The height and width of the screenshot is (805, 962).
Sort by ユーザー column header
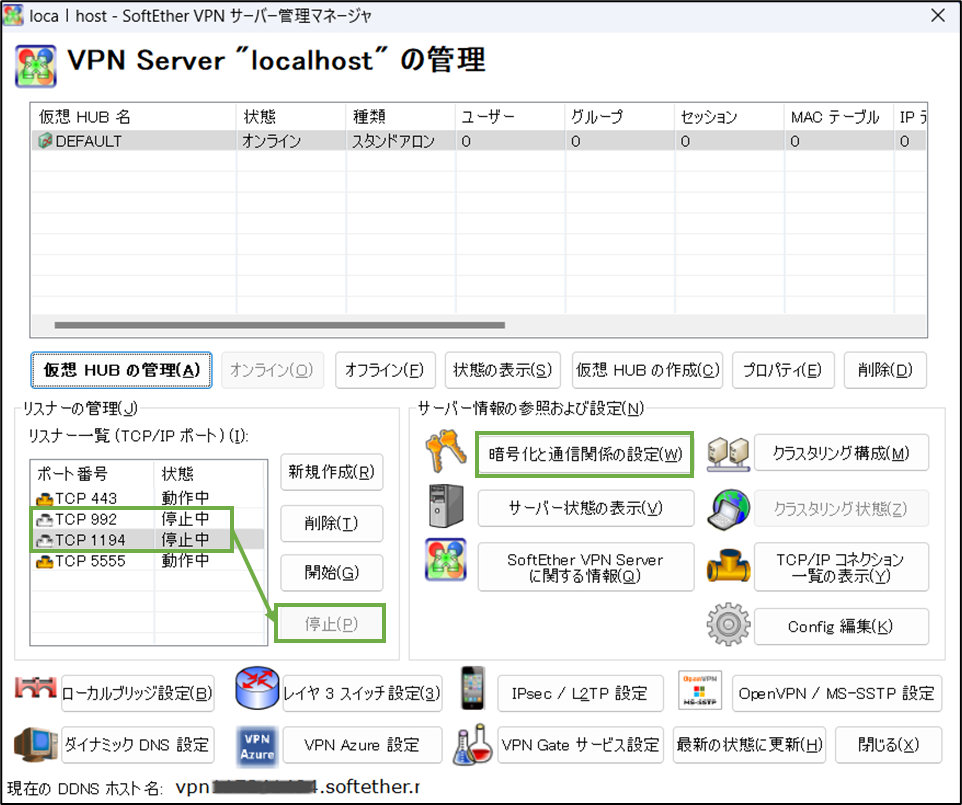coord(510,117)
